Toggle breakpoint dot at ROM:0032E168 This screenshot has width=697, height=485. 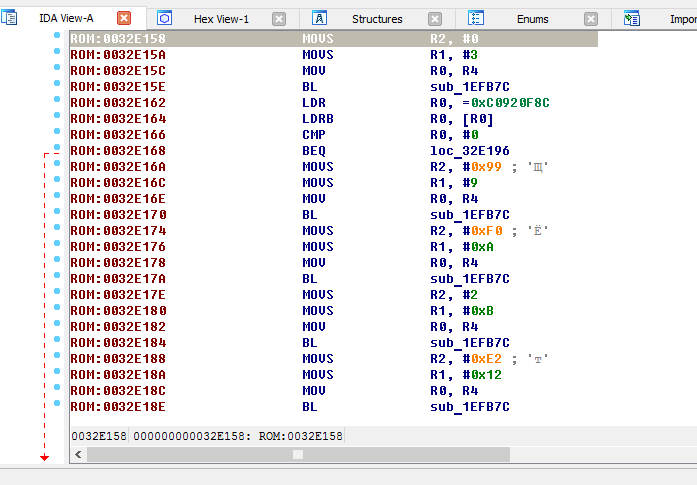pos(57,150)
